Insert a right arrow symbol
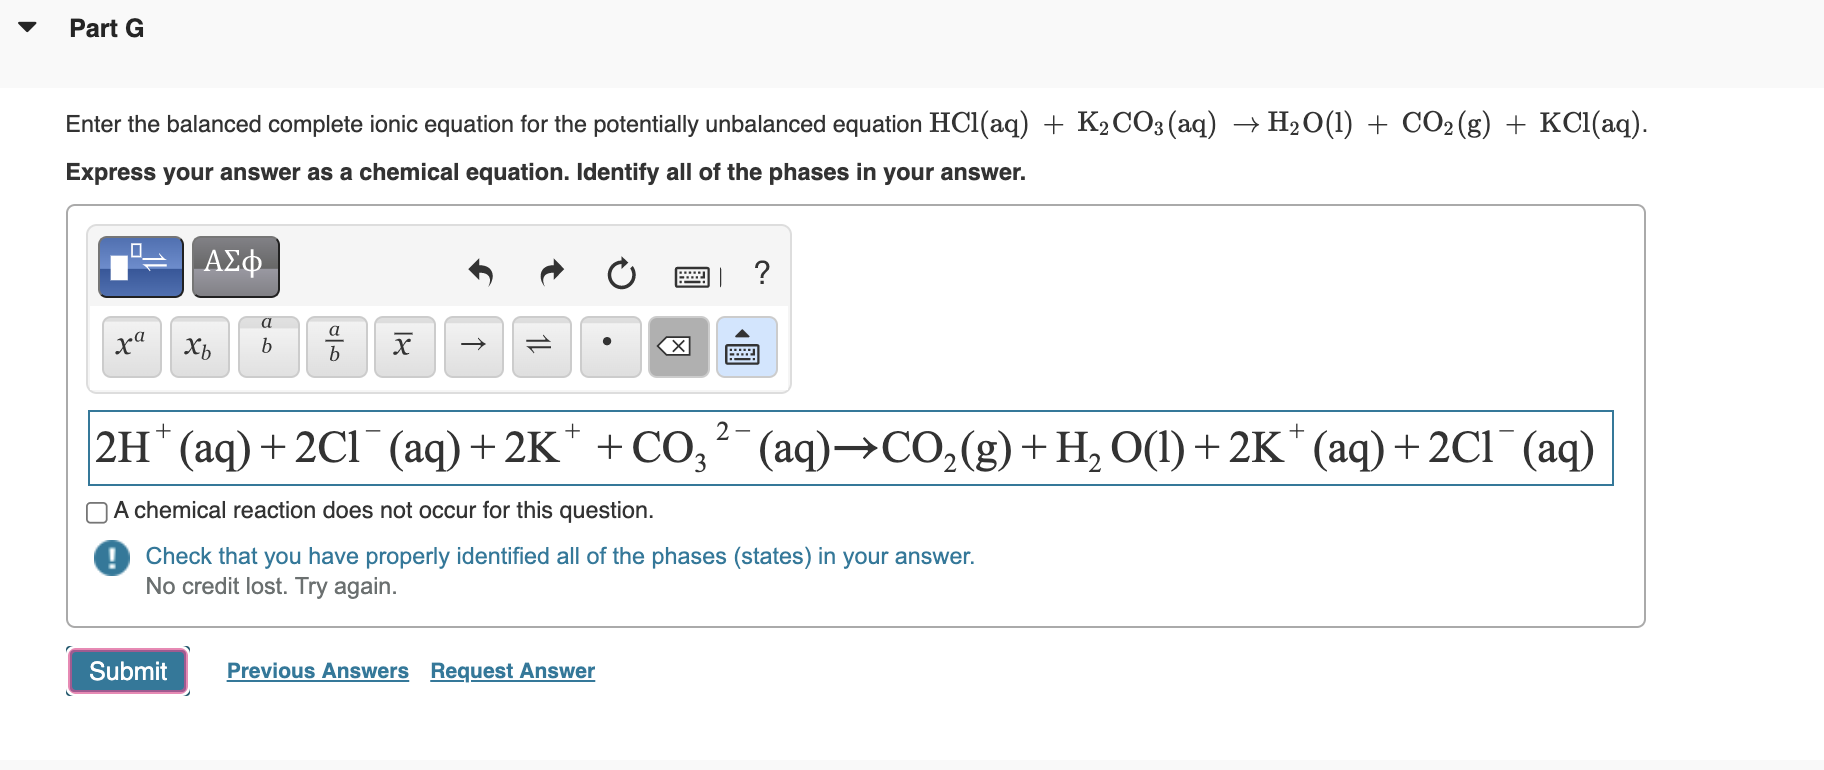The width and height of the screenshot is (1824, 770). (x=473, y=346)
